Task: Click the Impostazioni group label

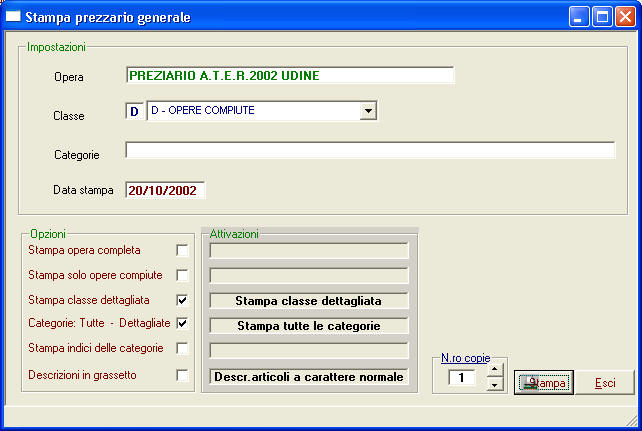Action: [57, 47]
